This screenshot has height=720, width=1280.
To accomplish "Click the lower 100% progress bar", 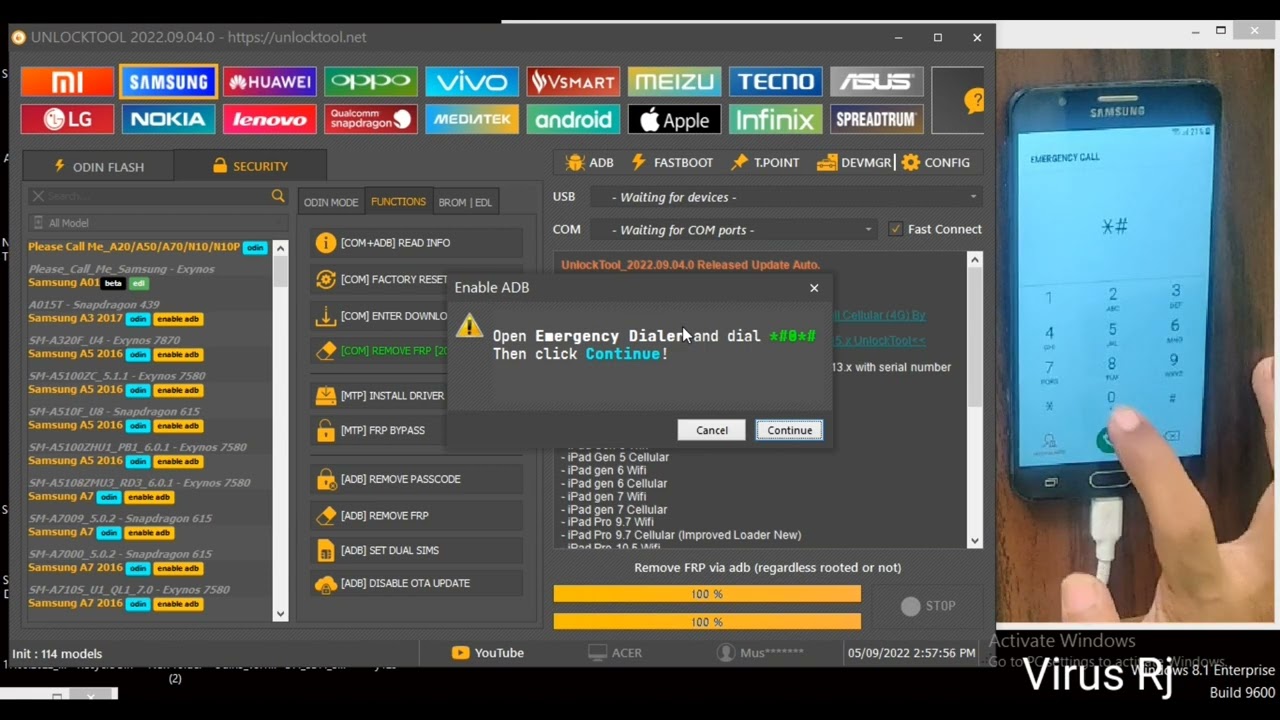I will tap(707, 622).
